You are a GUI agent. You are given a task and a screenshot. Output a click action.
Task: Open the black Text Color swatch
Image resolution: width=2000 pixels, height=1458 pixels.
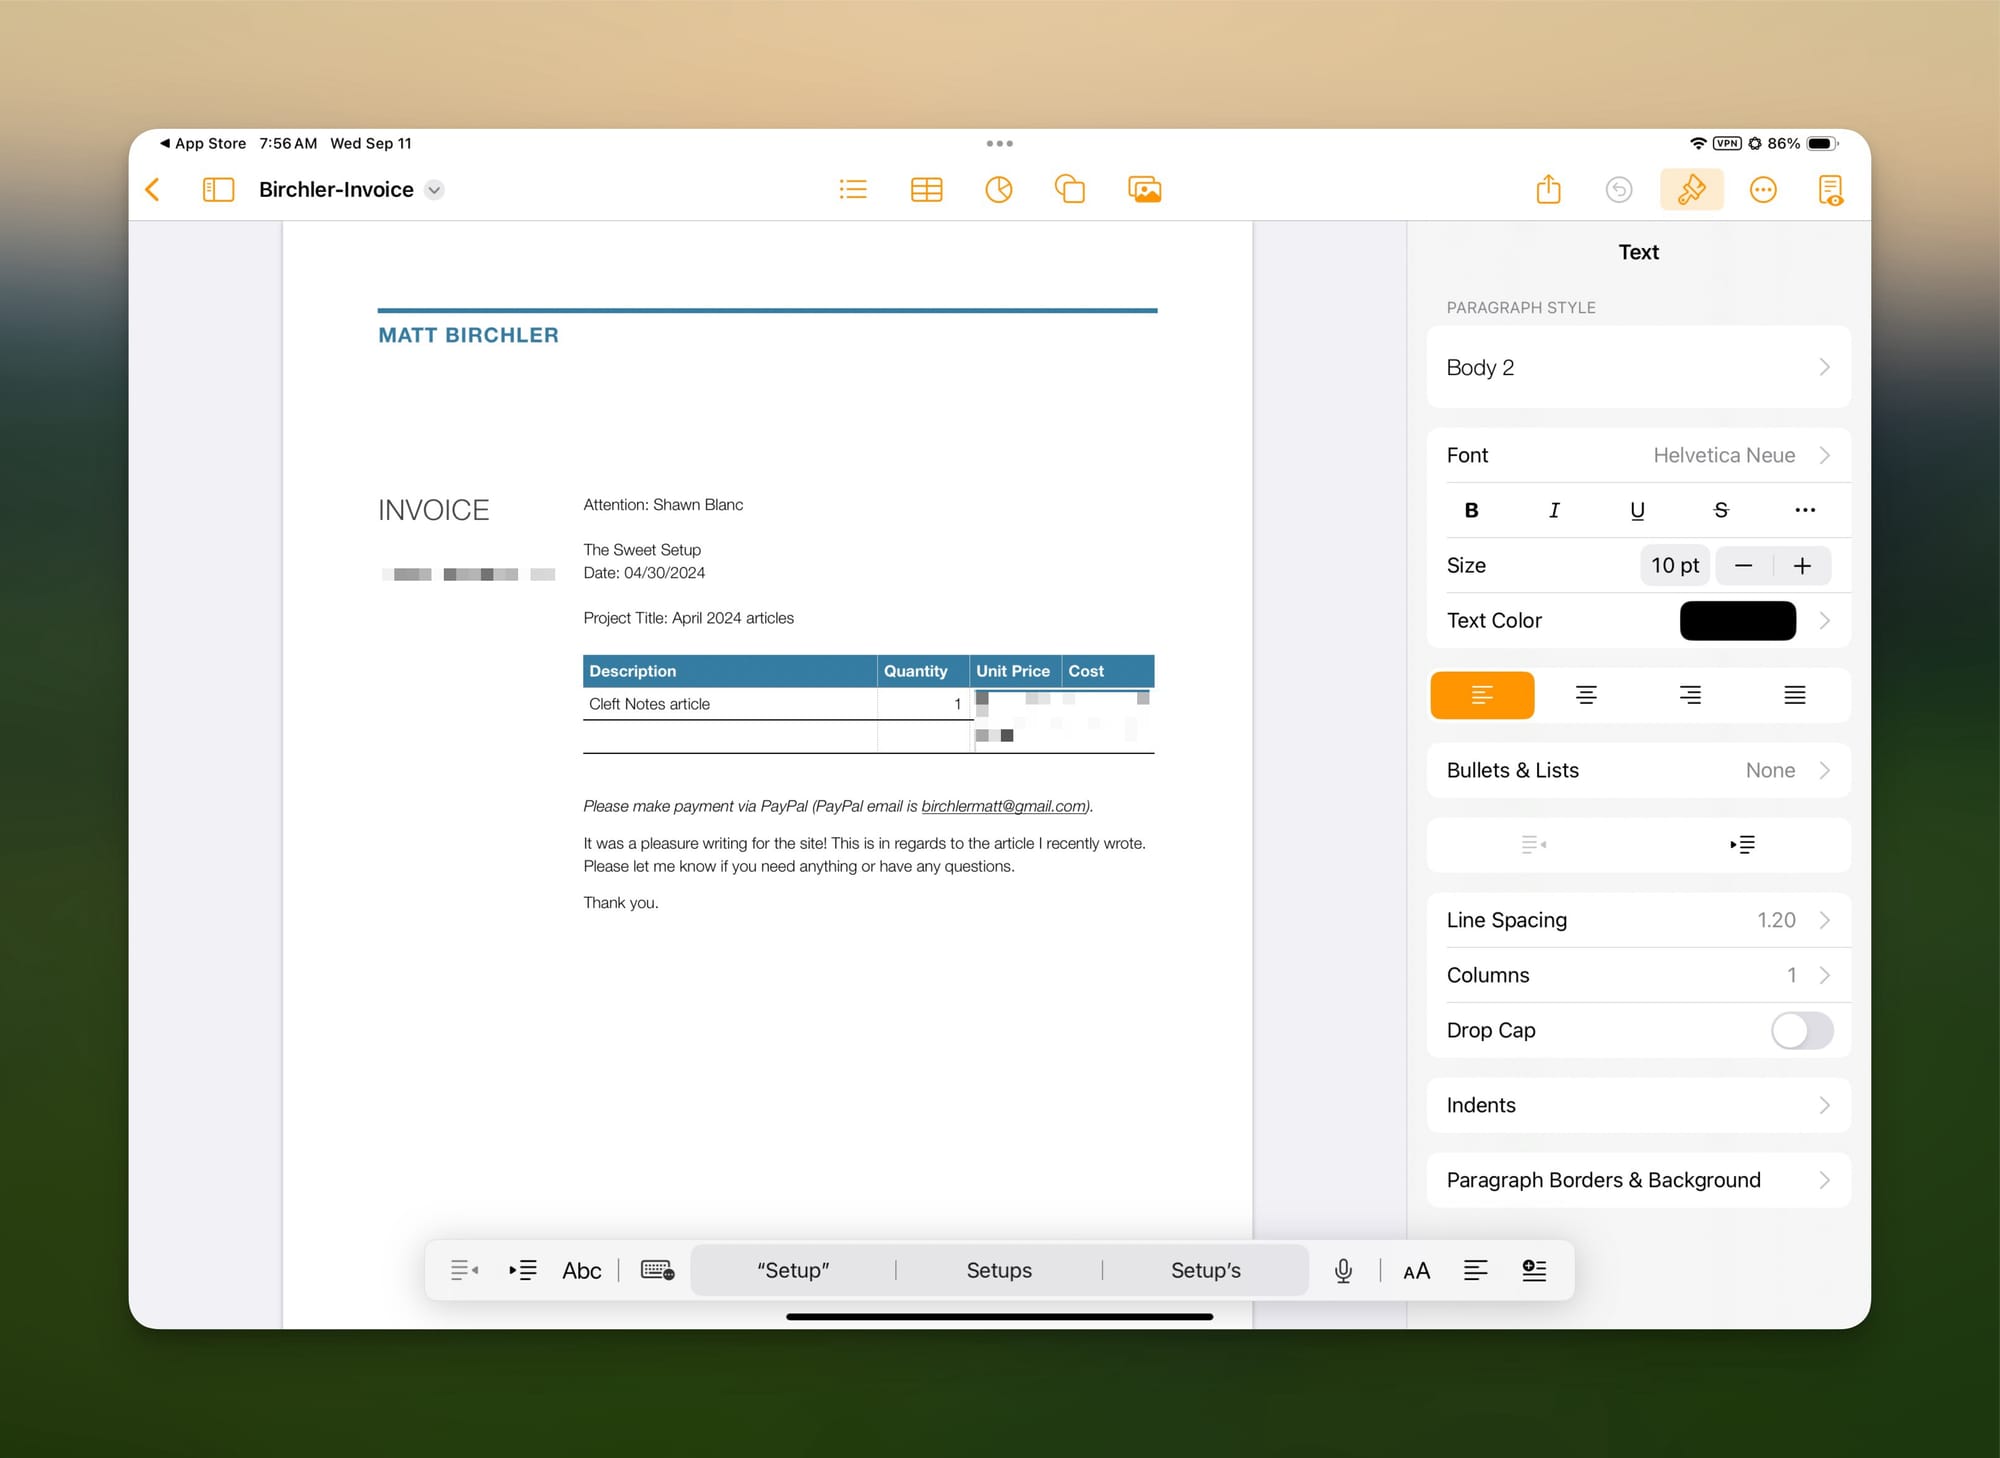(1737, 621)
